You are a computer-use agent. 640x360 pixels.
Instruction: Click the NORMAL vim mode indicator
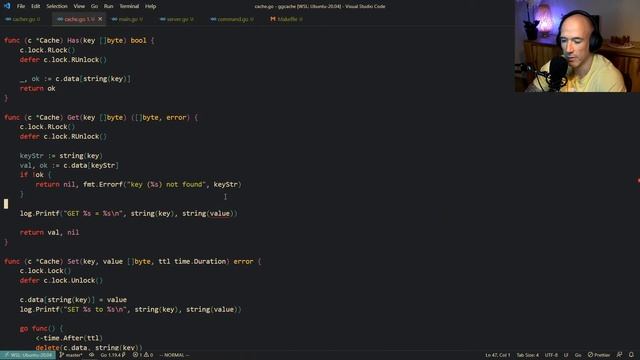(x=174, y=355)
